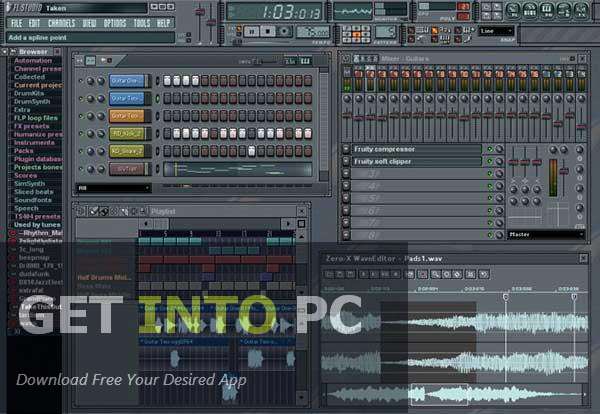Image resolution: width=600 pixels, height=414 pixels.
Task: Click the last icon in the WaveEditor toolbar
Action: [x=484, y=274]
